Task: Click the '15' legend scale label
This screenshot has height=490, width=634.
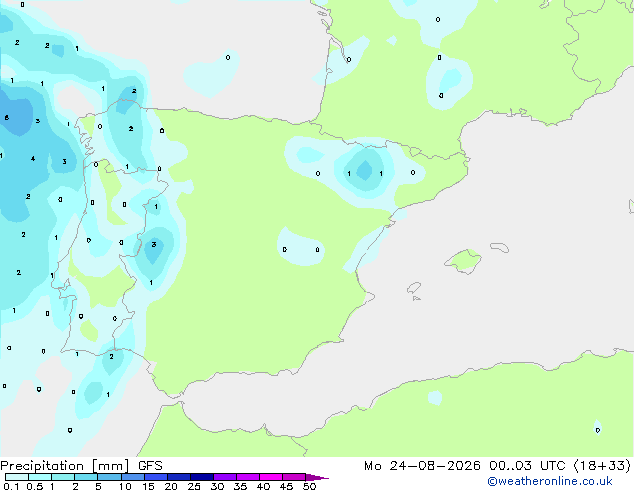Action: click(x=148, y=486)
